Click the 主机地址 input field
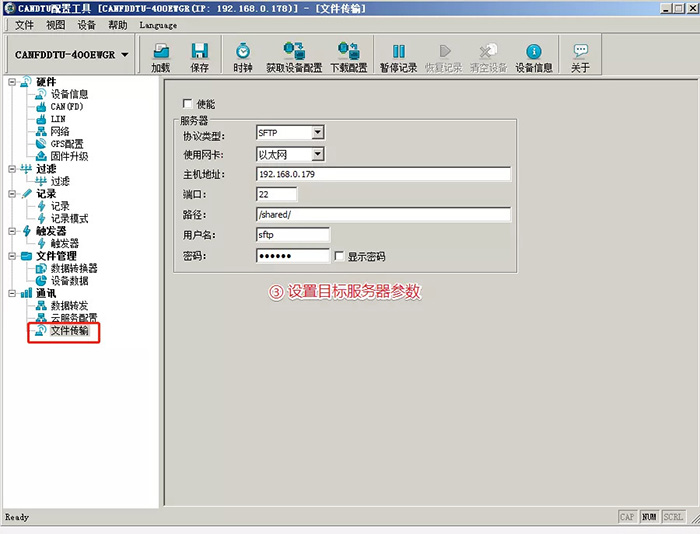 [x=383, y=174]
